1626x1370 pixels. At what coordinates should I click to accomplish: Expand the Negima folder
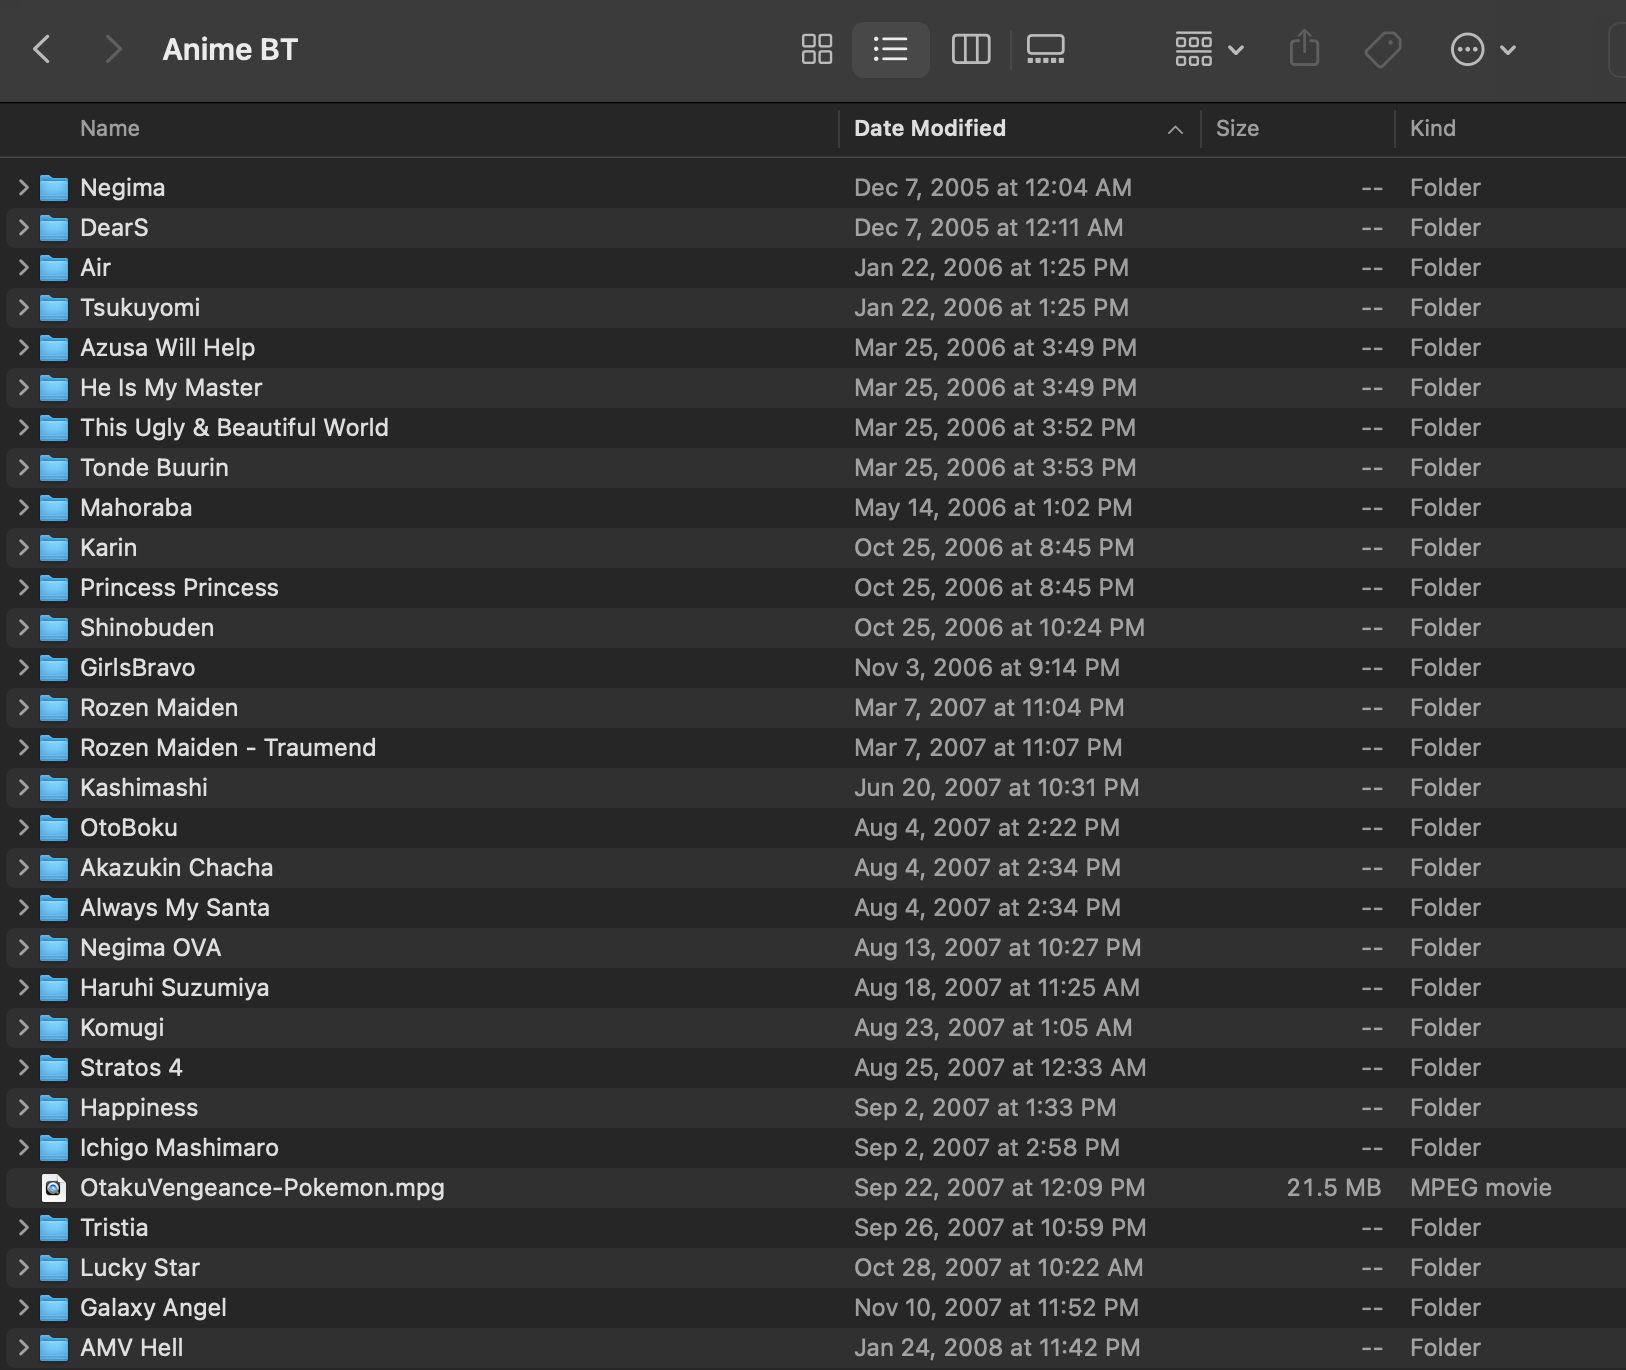tap(23, 187)
